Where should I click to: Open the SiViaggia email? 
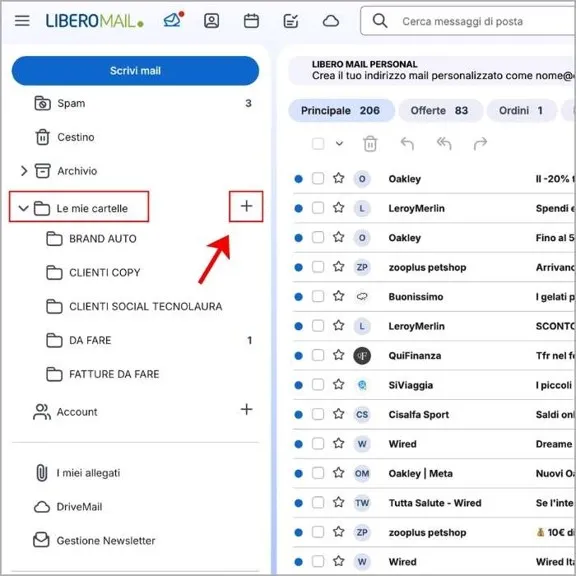[x=434, y=385]
